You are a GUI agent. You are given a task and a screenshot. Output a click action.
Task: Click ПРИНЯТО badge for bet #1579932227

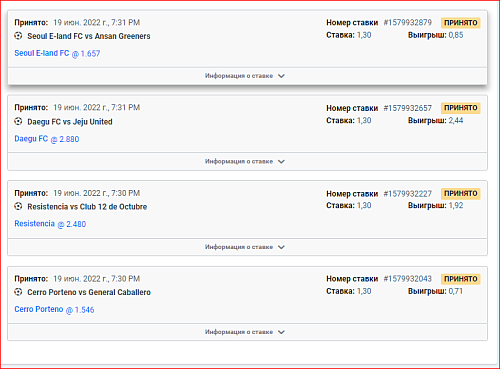tap(461, 193)
